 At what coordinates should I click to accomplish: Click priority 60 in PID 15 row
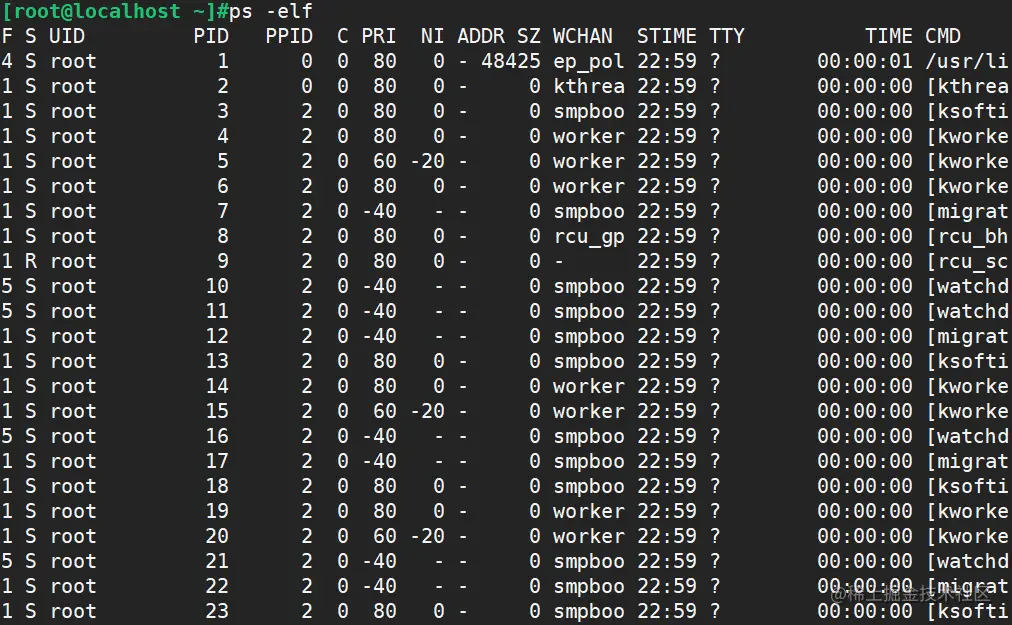click(x=385, y=411)
